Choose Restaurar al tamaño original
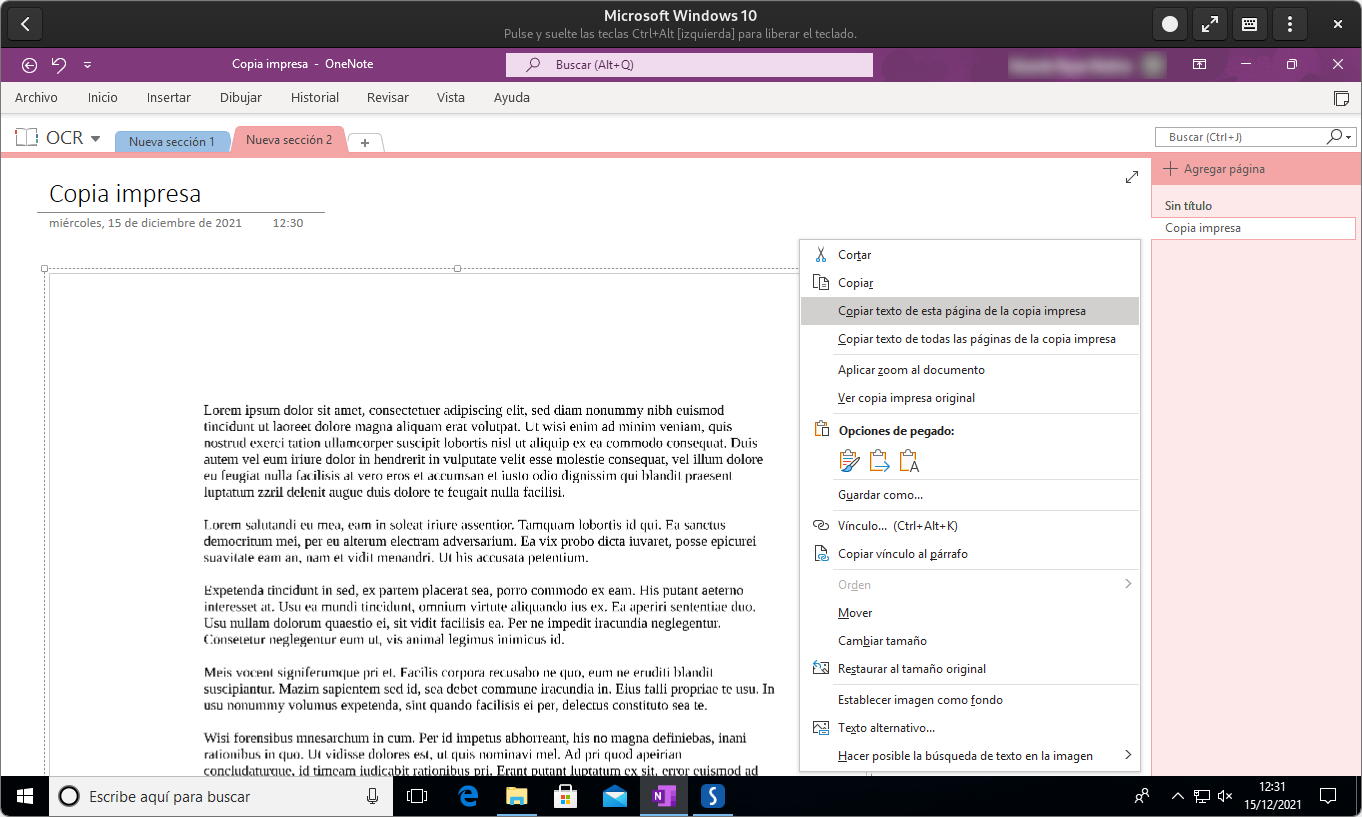The height and width of the screenshot is (817, 1362). pyautogui.click(x=970, y=669)
